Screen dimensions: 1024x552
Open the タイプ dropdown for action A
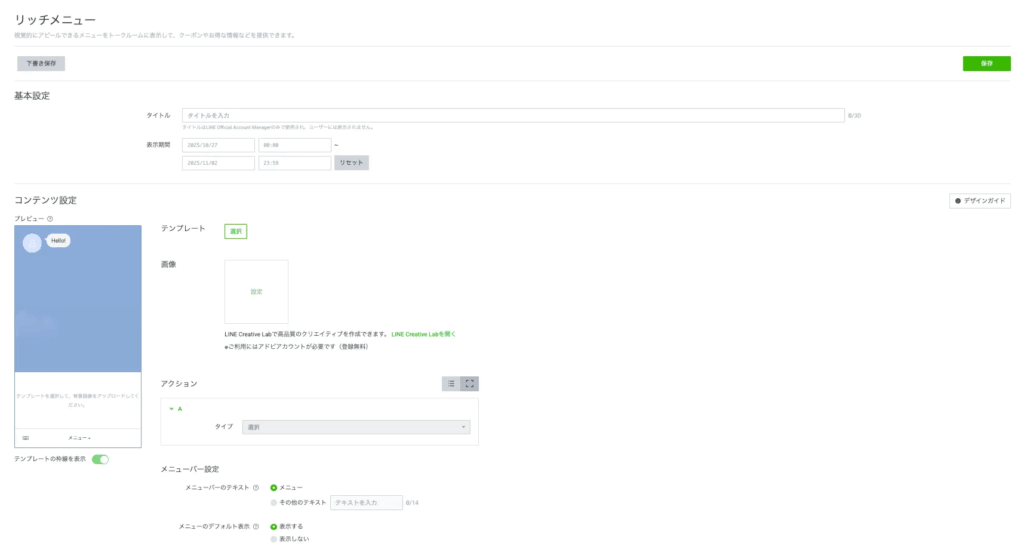tap(356, 427)
